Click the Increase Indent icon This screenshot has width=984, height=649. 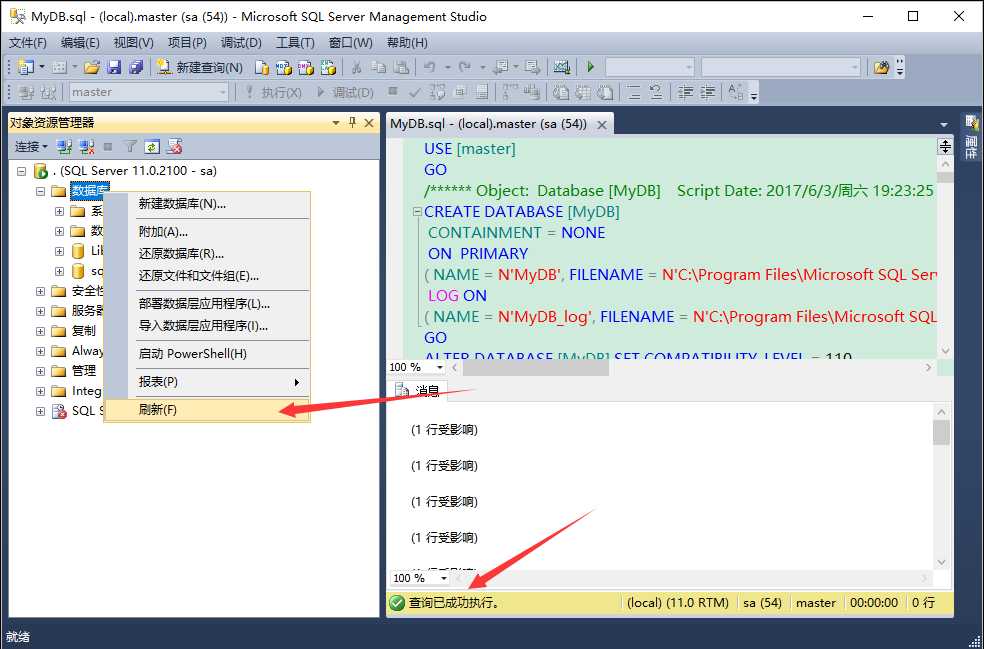[707, 92]
